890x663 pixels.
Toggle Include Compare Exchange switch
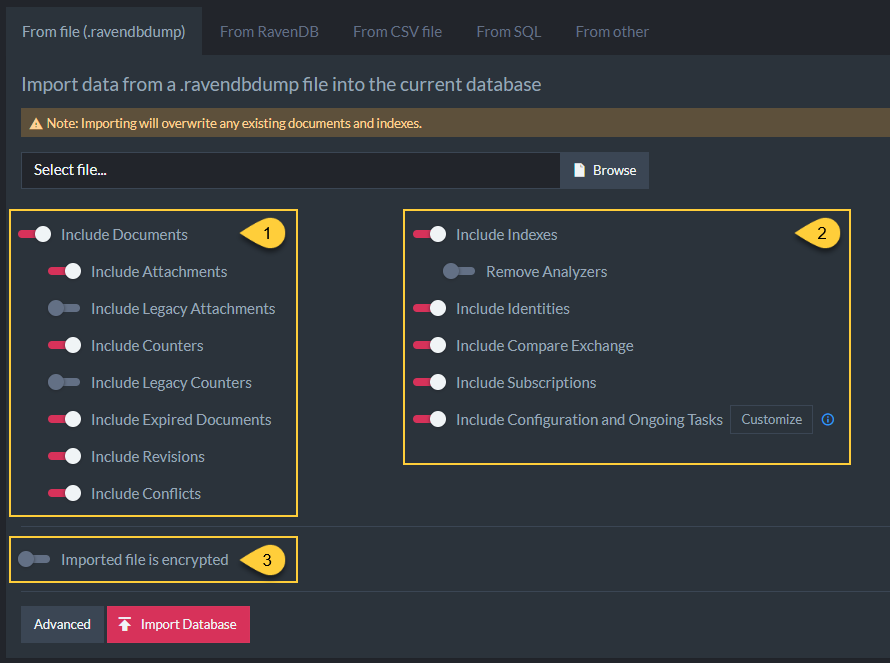click(x=430, y=345)
